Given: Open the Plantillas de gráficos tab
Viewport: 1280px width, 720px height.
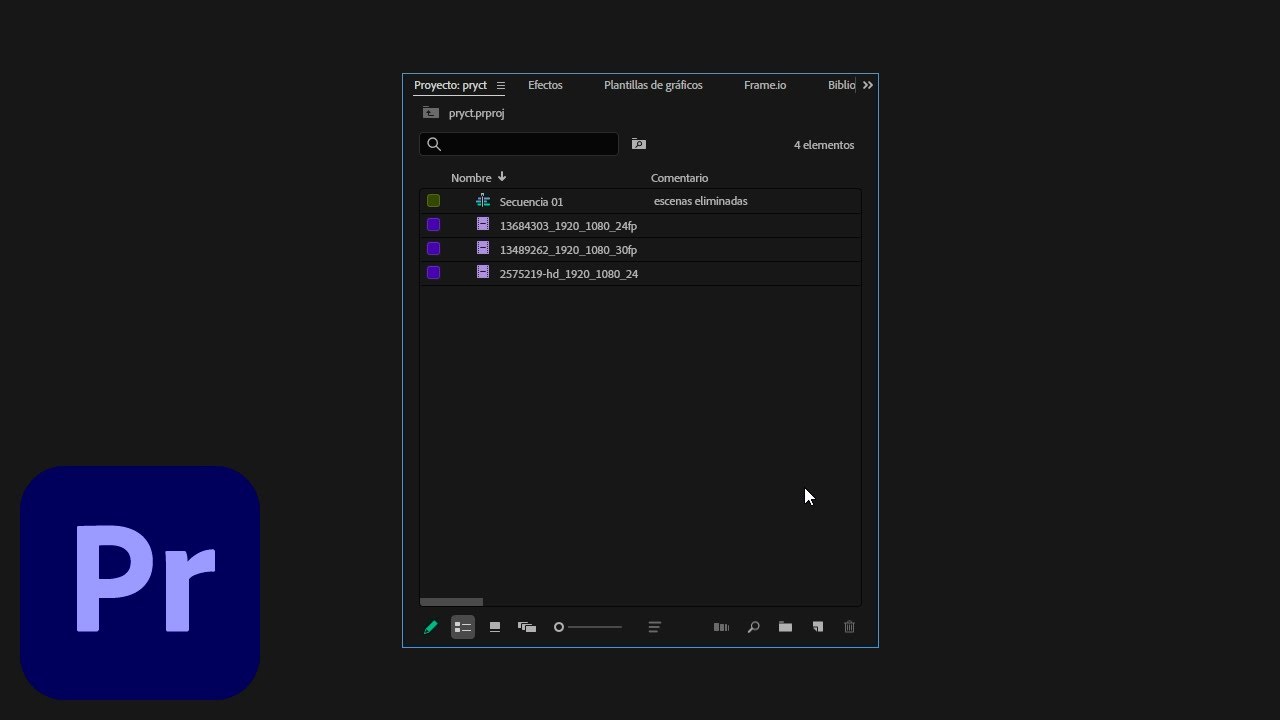Looking at the screenshot, I should tap(653, 85).
